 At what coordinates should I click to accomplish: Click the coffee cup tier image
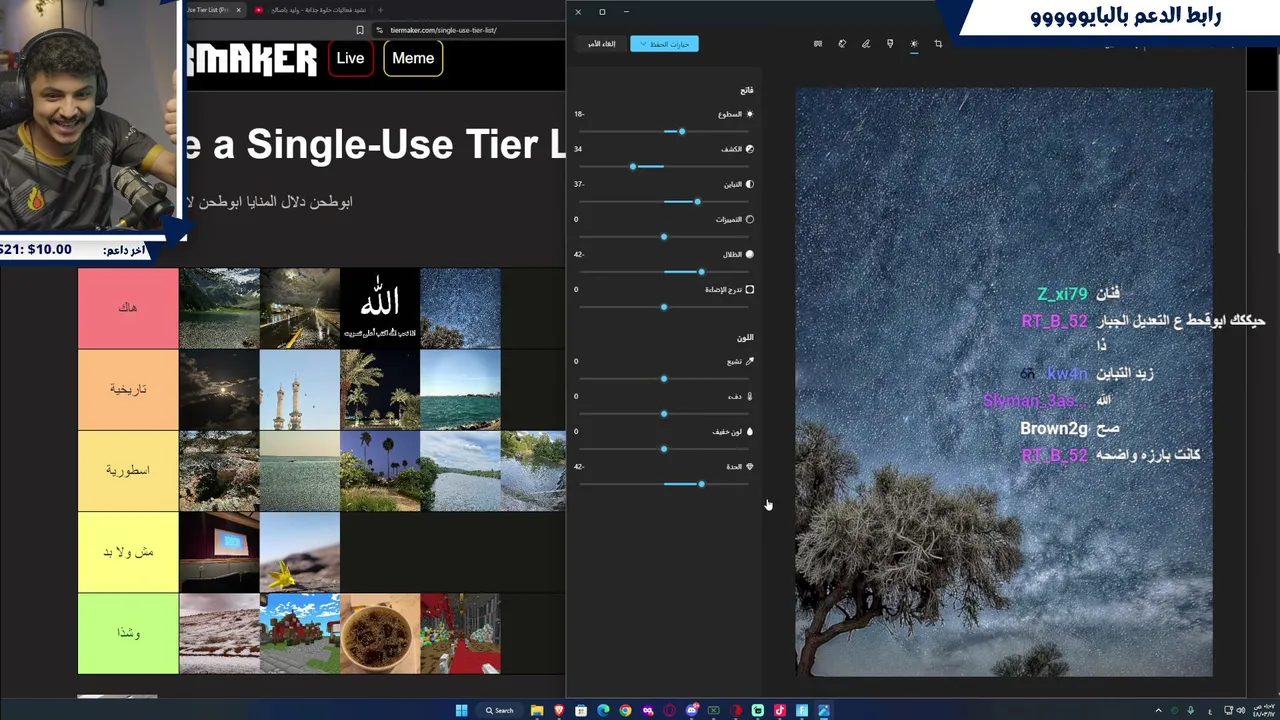point(380,633)
